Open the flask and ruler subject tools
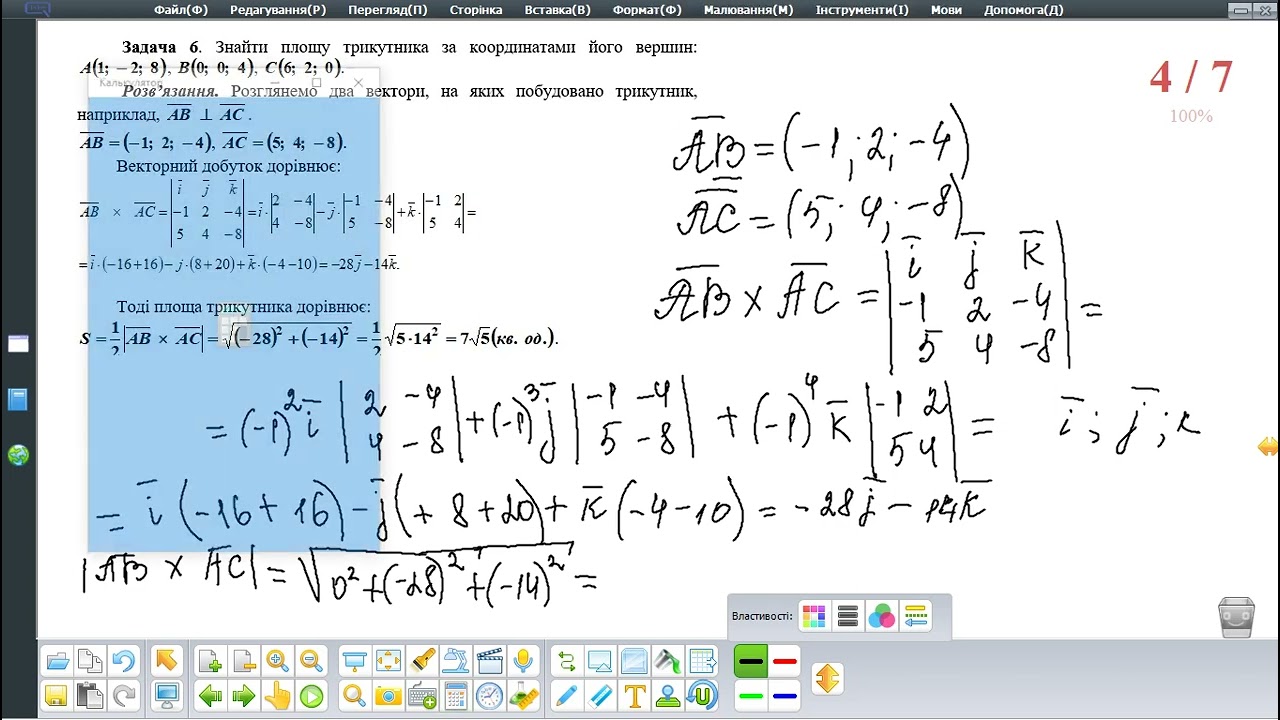Viewport: 1280px width, 720px height. pos(521,695)
